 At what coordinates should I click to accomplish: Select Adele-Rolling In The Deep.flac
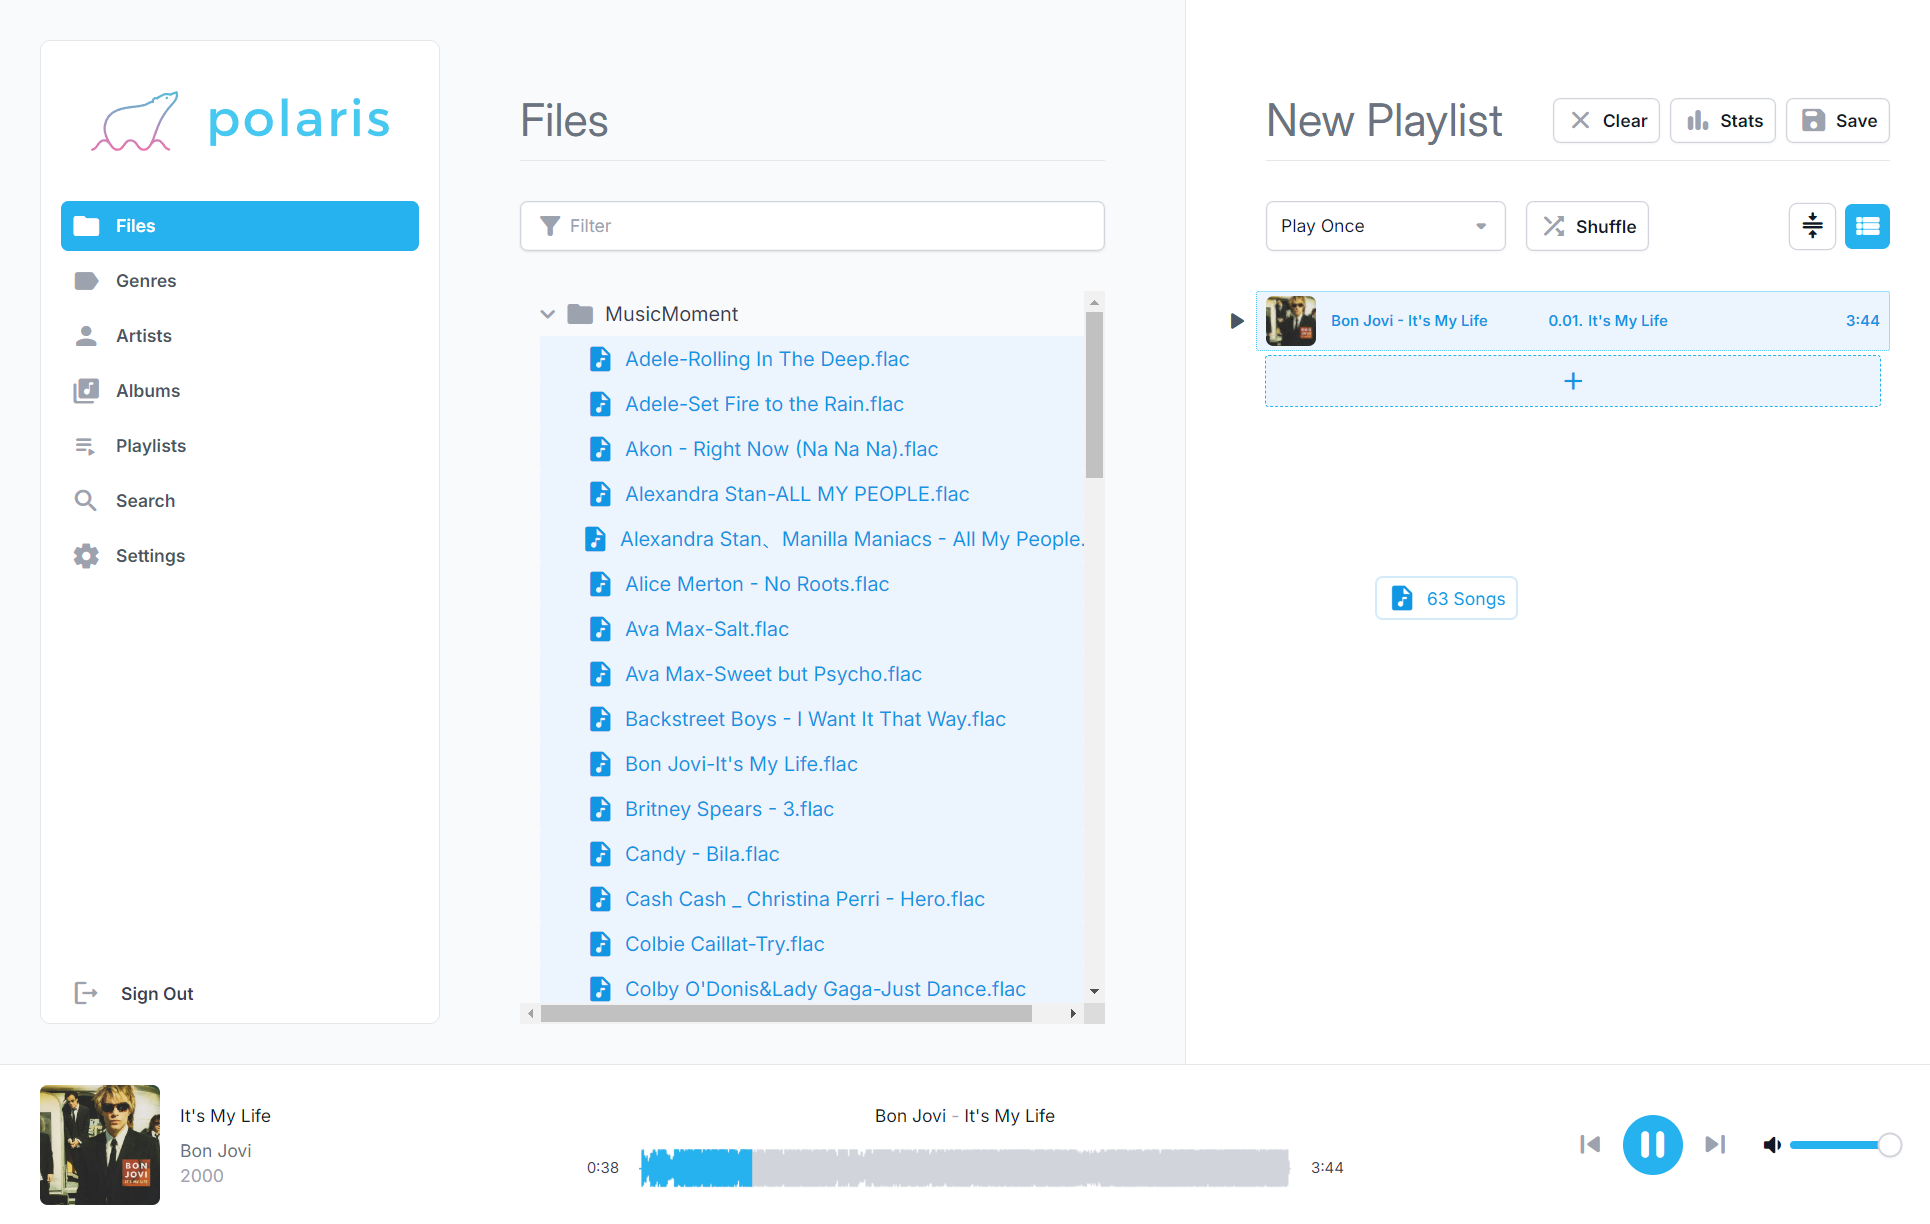767,359
